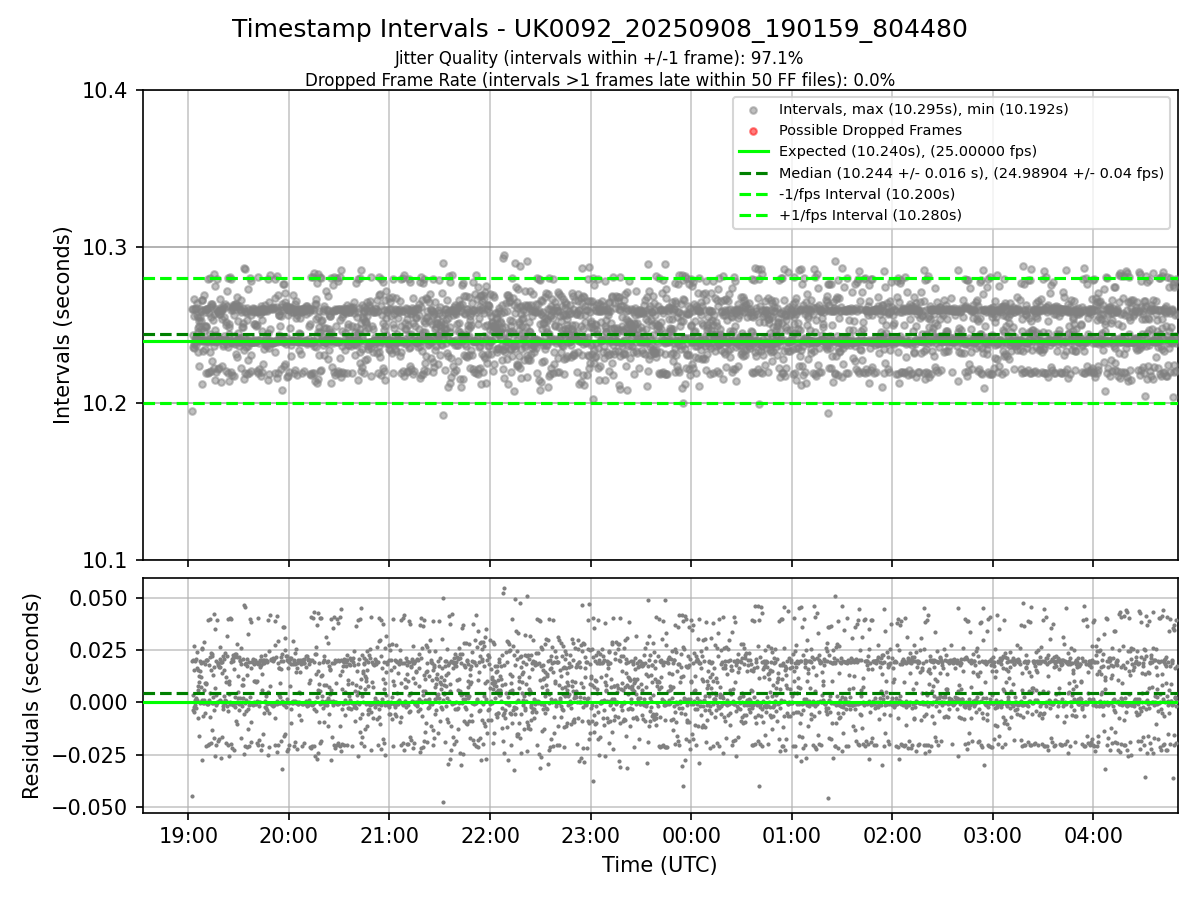Click the 20:00 x-axis tick label
Image resolution: width=1200 pixels, height=900 pixels.
(x=289, y=834)
